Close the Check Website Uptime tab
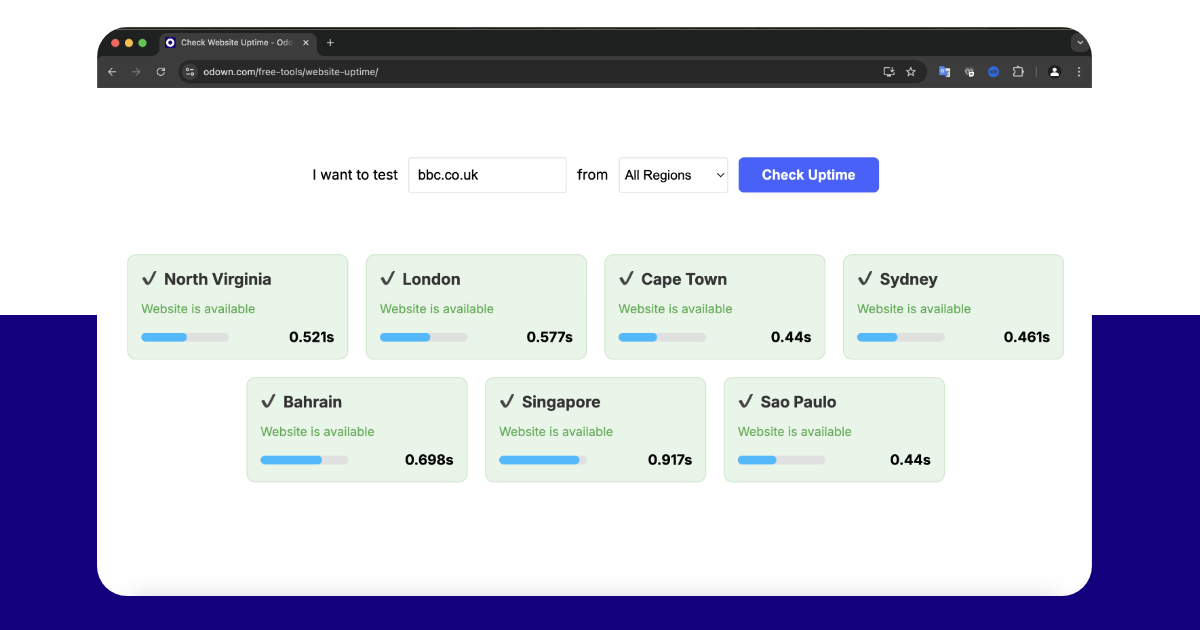 [x=306, y=43]
